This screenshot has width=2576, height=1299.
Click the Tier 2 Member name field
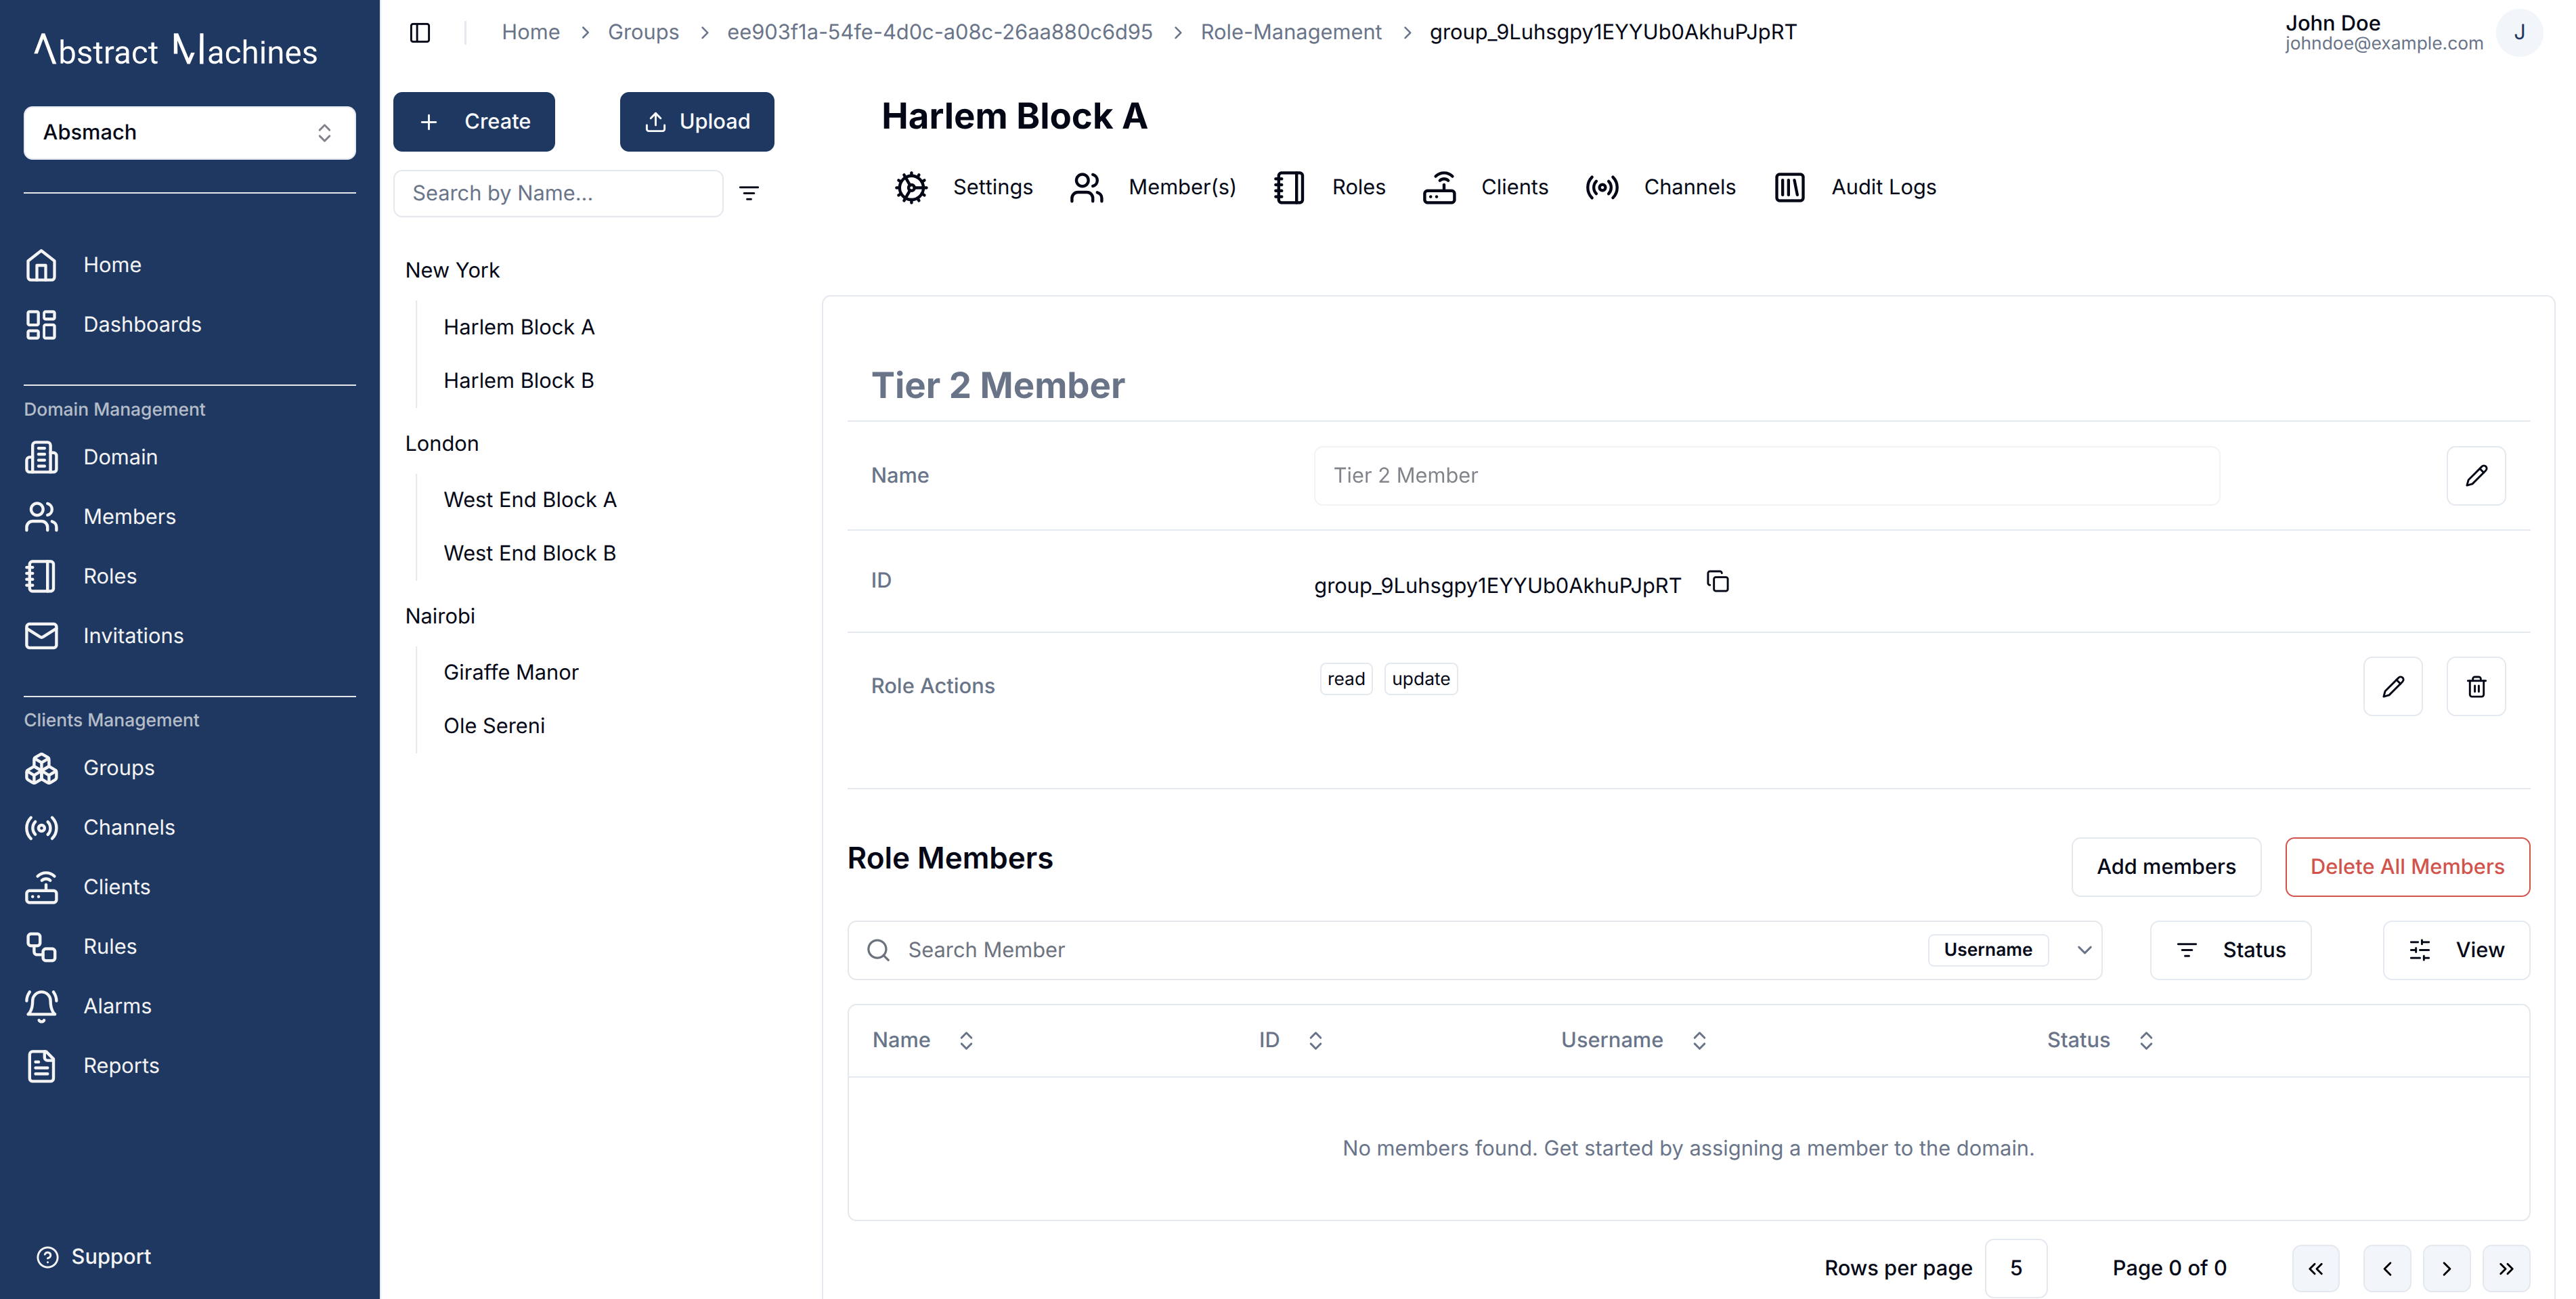(1766, 476)
